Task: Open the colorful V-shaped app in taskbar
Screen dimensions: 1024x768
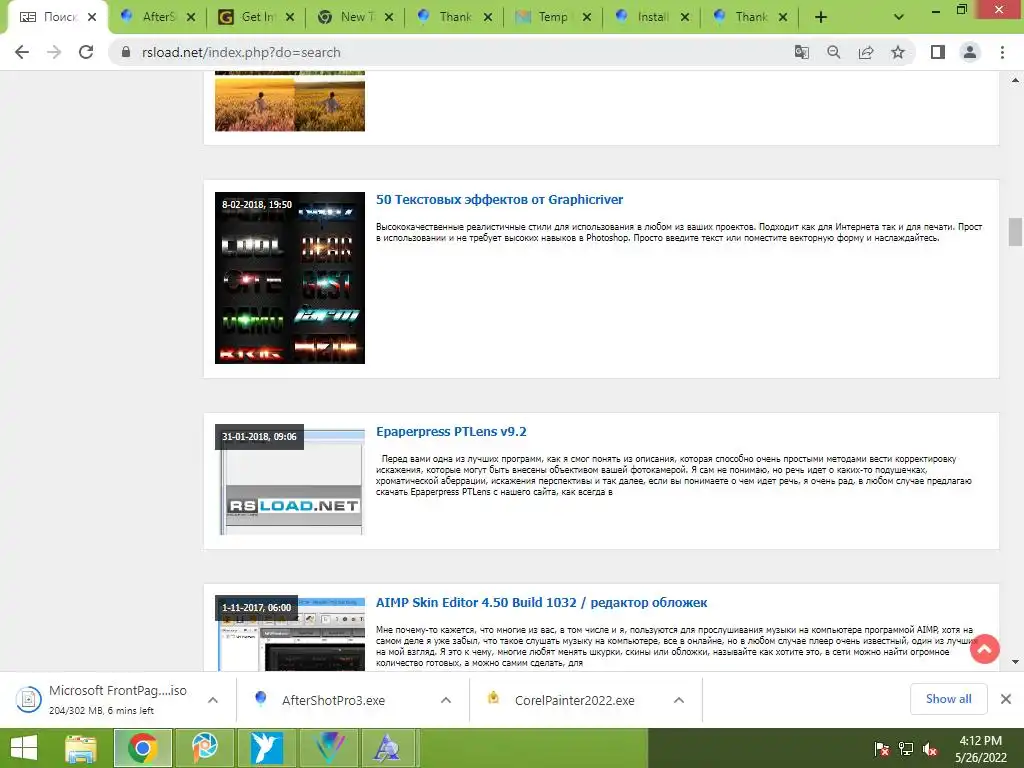Action: tap(328, 748)
